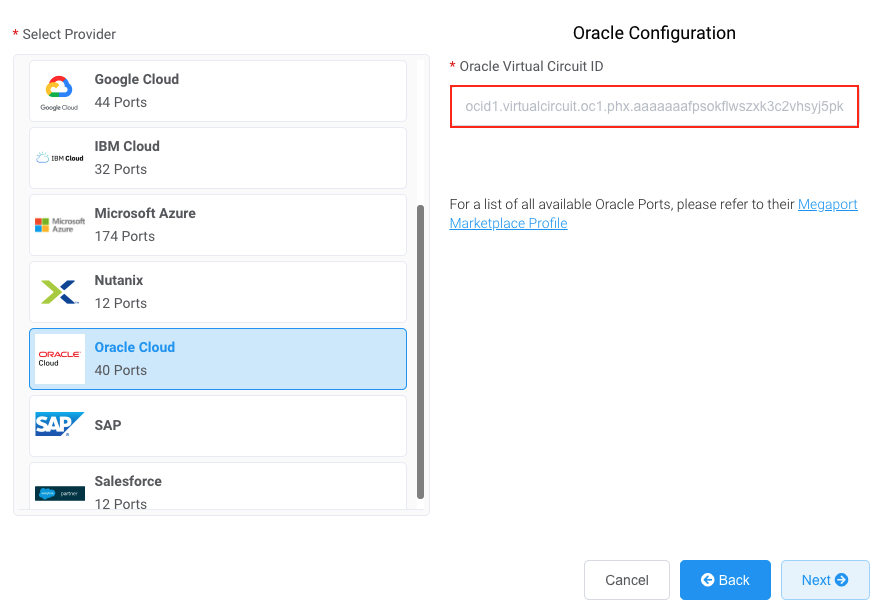Image resolution: width=881 pixels, height=608 pixels.
Task: Click the right arrow icon on Next
Action: coord(841,579)
